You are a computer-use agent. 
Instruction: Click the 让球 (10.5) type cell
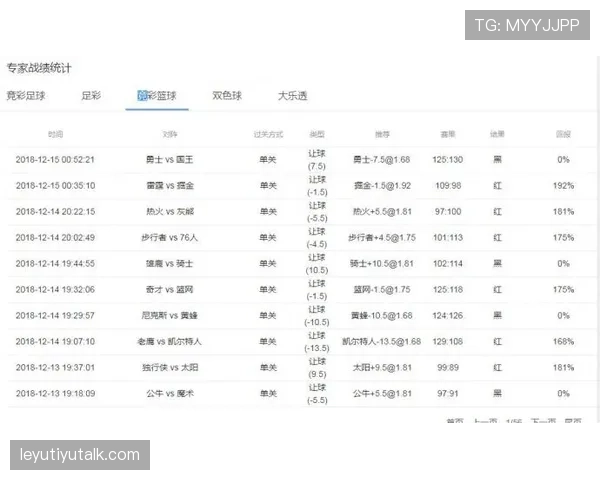point(317,264)
